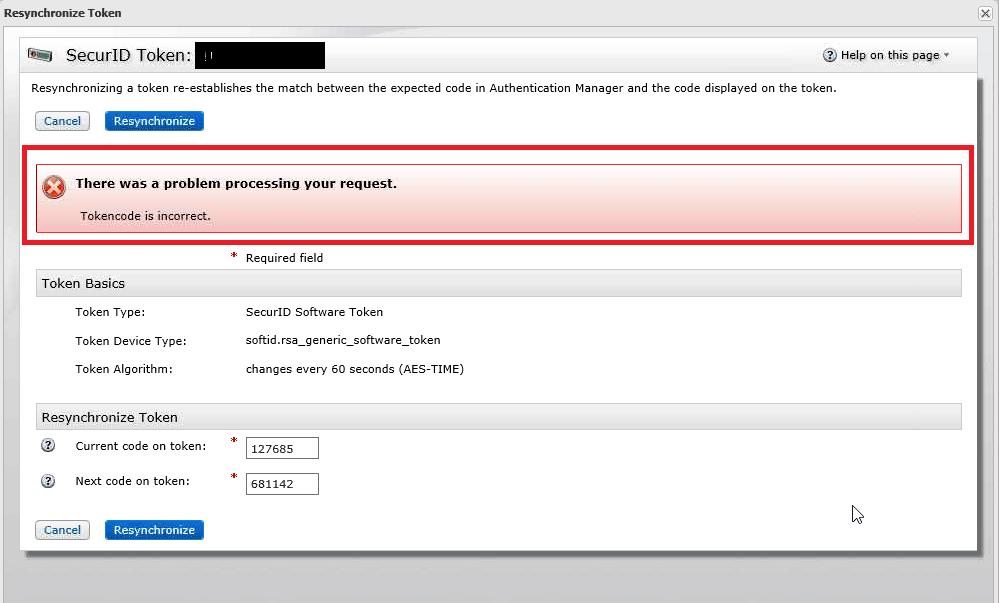Click the redacted SecurID token serial number
The width and height of the screenshot is (999, 603).
click(x=259, y=55)
